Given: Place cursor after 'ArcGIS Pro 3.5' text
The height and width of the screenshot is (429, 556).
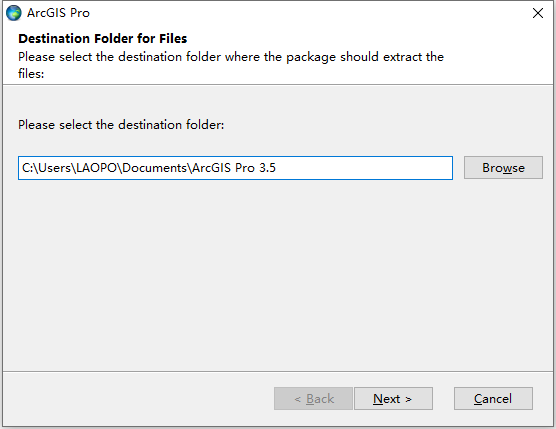Looking at the screenshot, I should click(277, 168).
